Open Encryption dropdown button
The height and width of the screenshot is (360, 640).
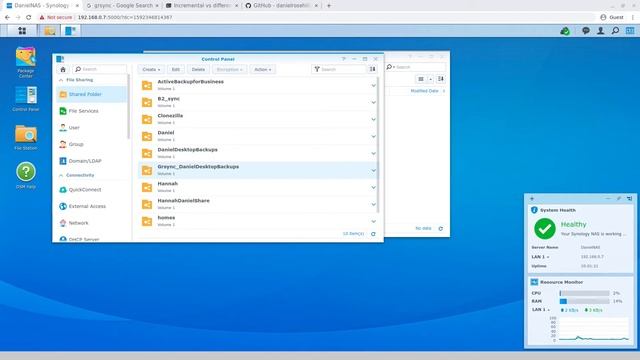pyautogui.click(x=229, y=69)
